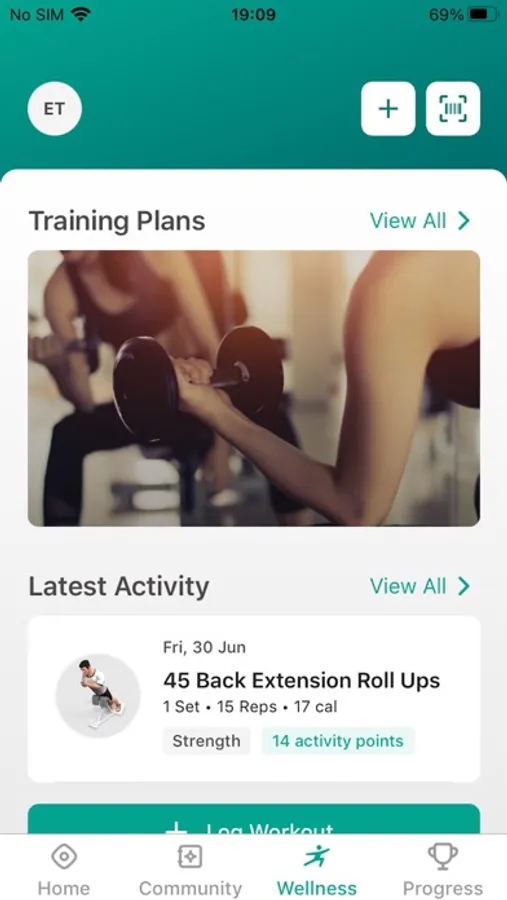Open 45 Back Extension Roll Ups activity
The image size is (507, 900).
(x=254, y=699)
